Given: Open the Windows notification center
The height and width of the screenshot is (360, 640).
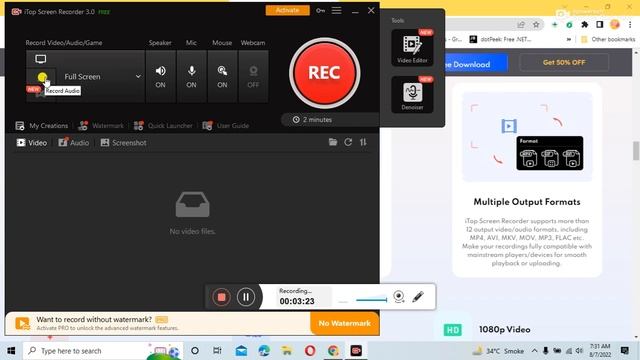Looking at the screenshot, I should tap(624, 351).
